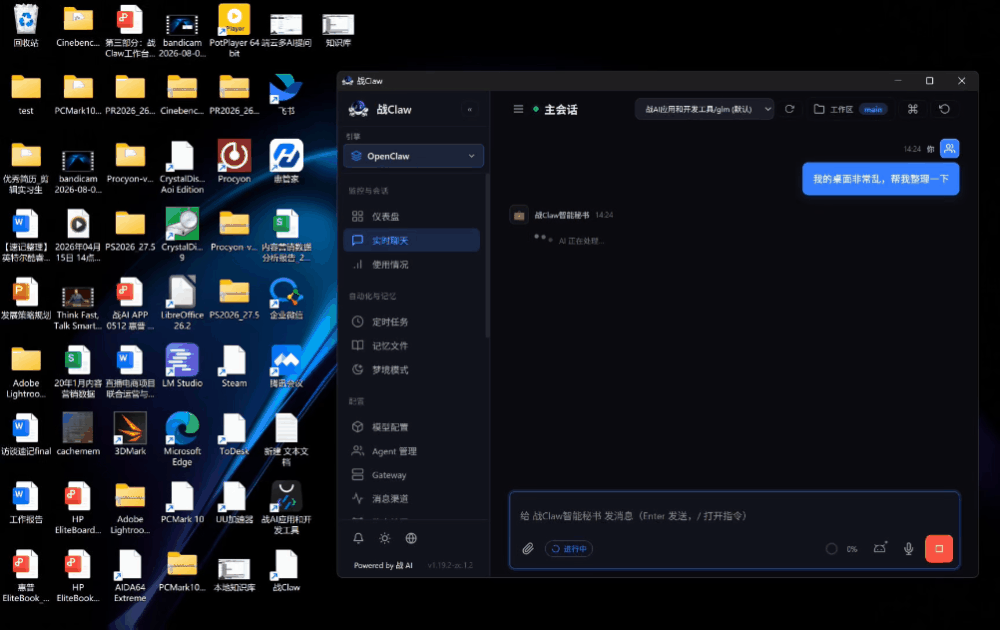This screenshot has height=630, width=1000.
Task: Open 模型配置 model configuration
Action: click(x=411, y=427)
